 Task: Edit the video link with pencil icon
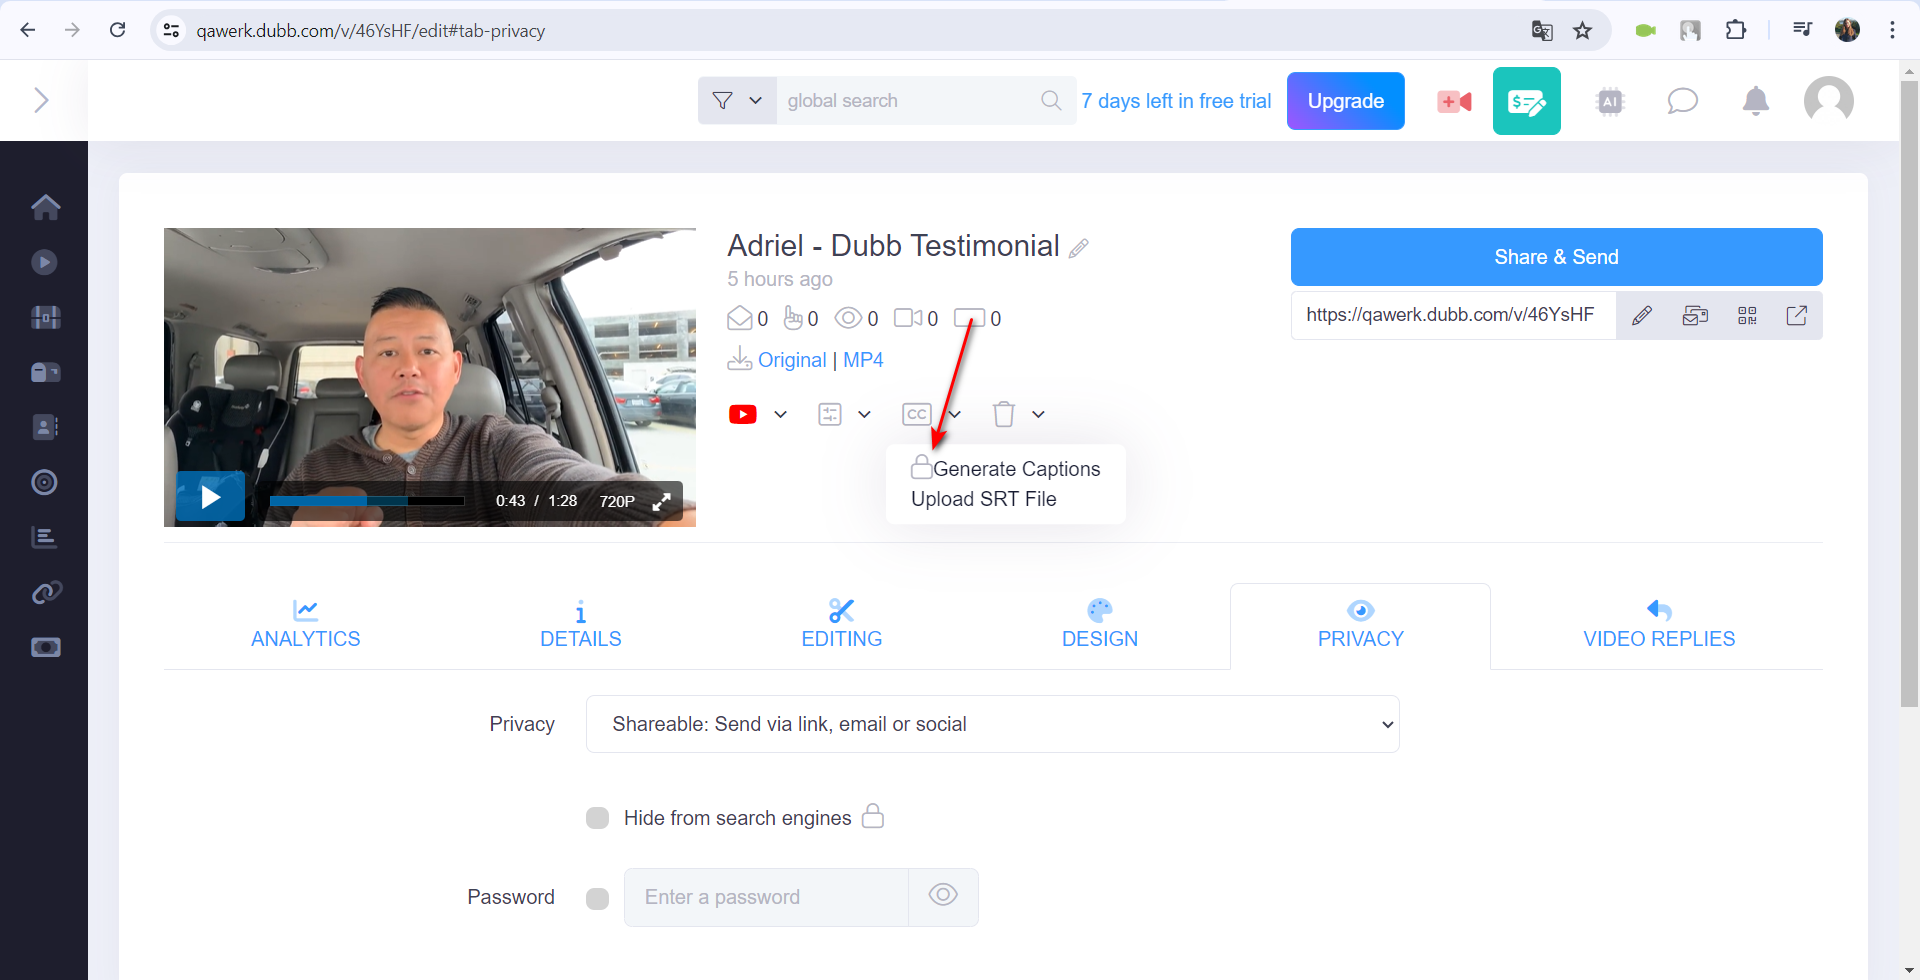(1642, 316)
